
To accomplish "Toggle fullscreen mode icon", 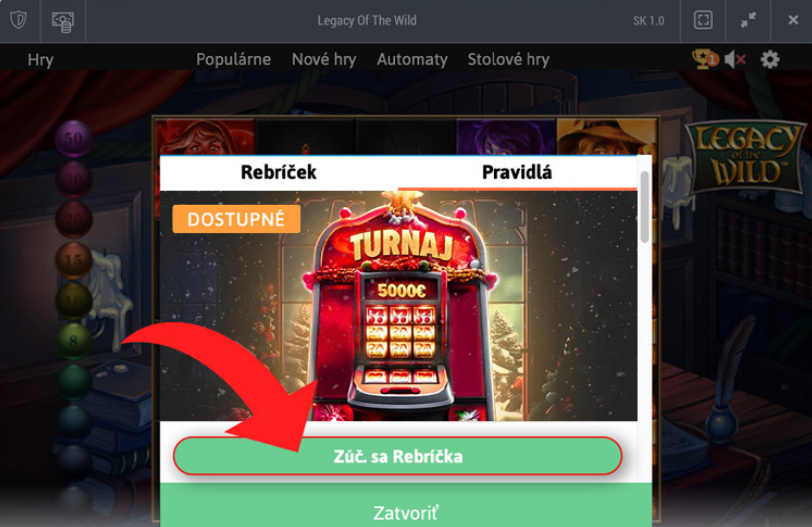I will coord(703,20).
